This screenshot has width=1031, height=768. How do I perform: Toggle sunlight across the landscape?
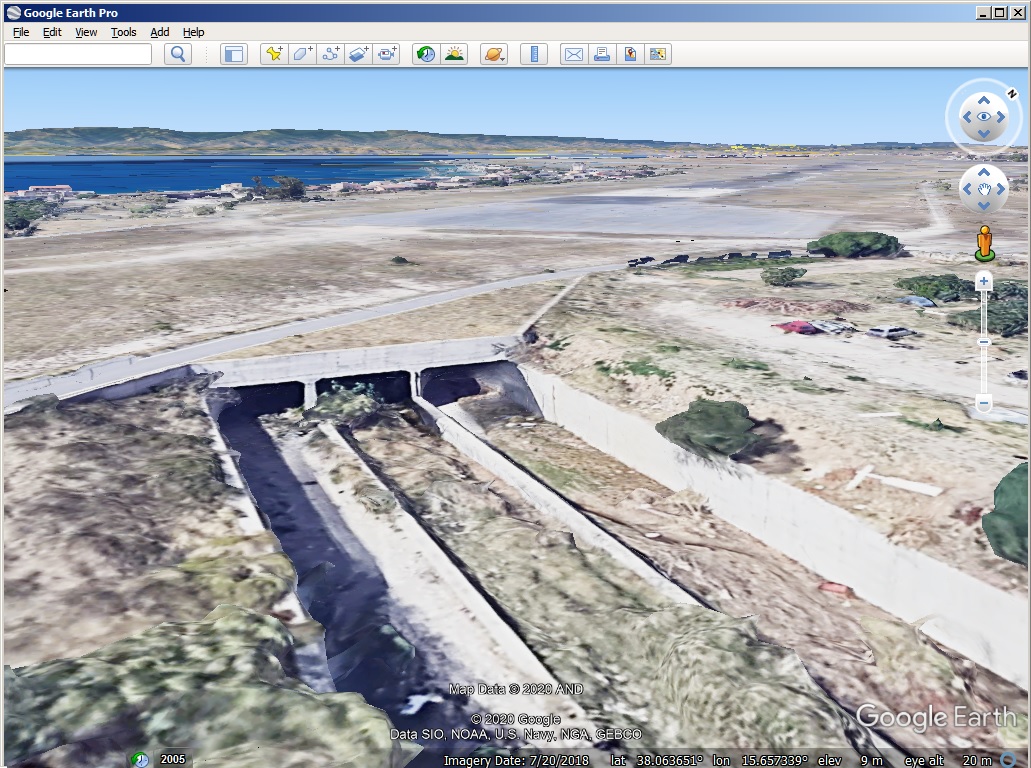[454, 54]
